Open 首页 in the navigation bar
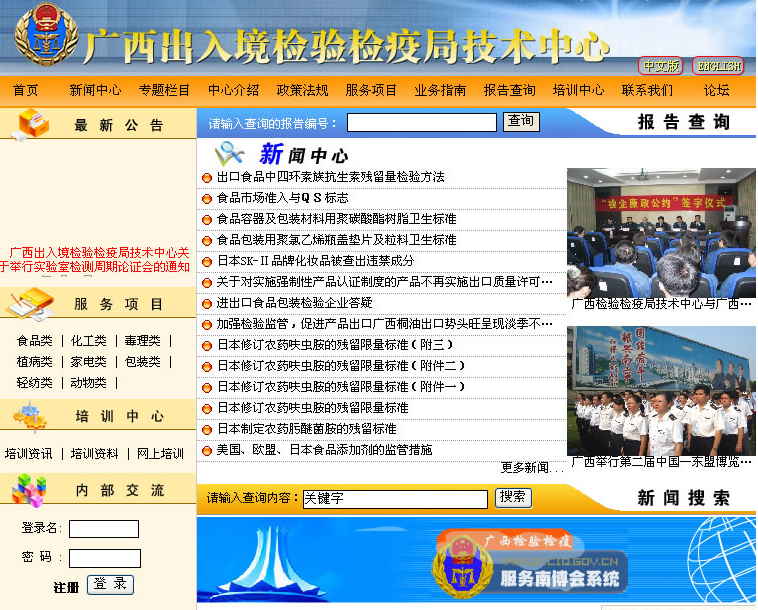Image resolution: width=758 pixels, height=610 pixels. tap(26, 90)
